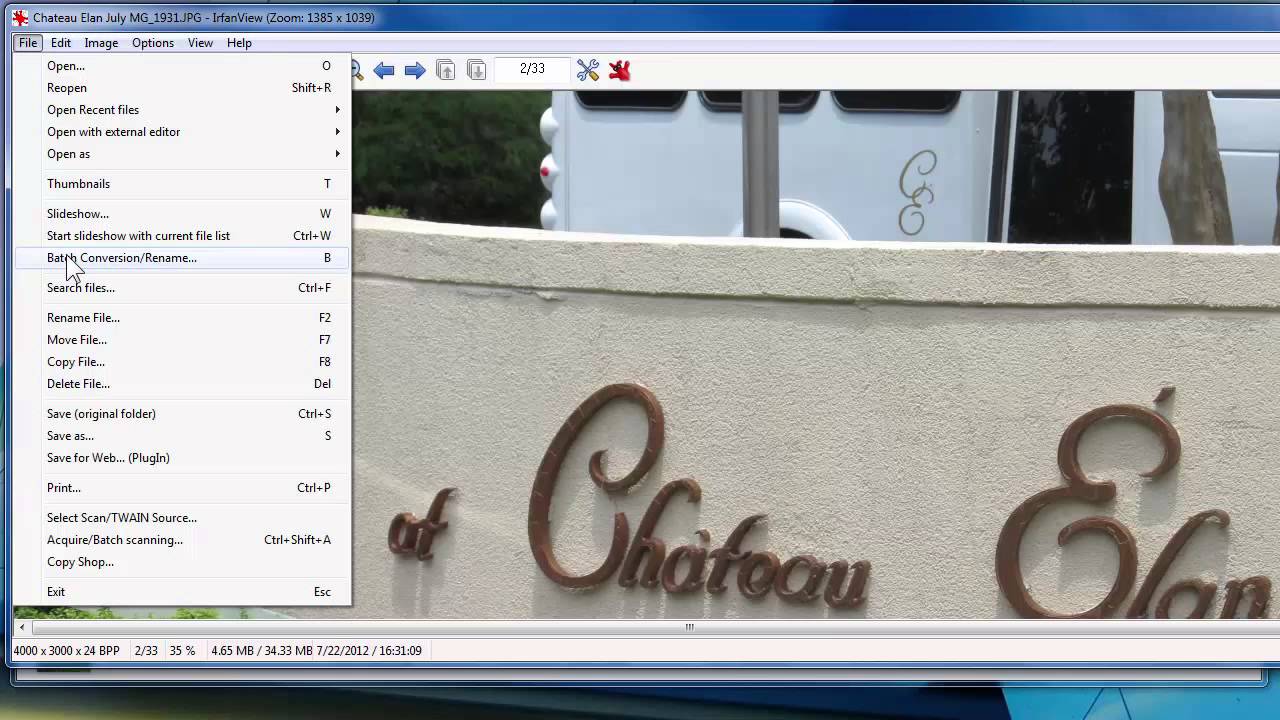Choose Copy Shop... menu entry
This screenshot has height=720, width=1280.
point(182,562)
